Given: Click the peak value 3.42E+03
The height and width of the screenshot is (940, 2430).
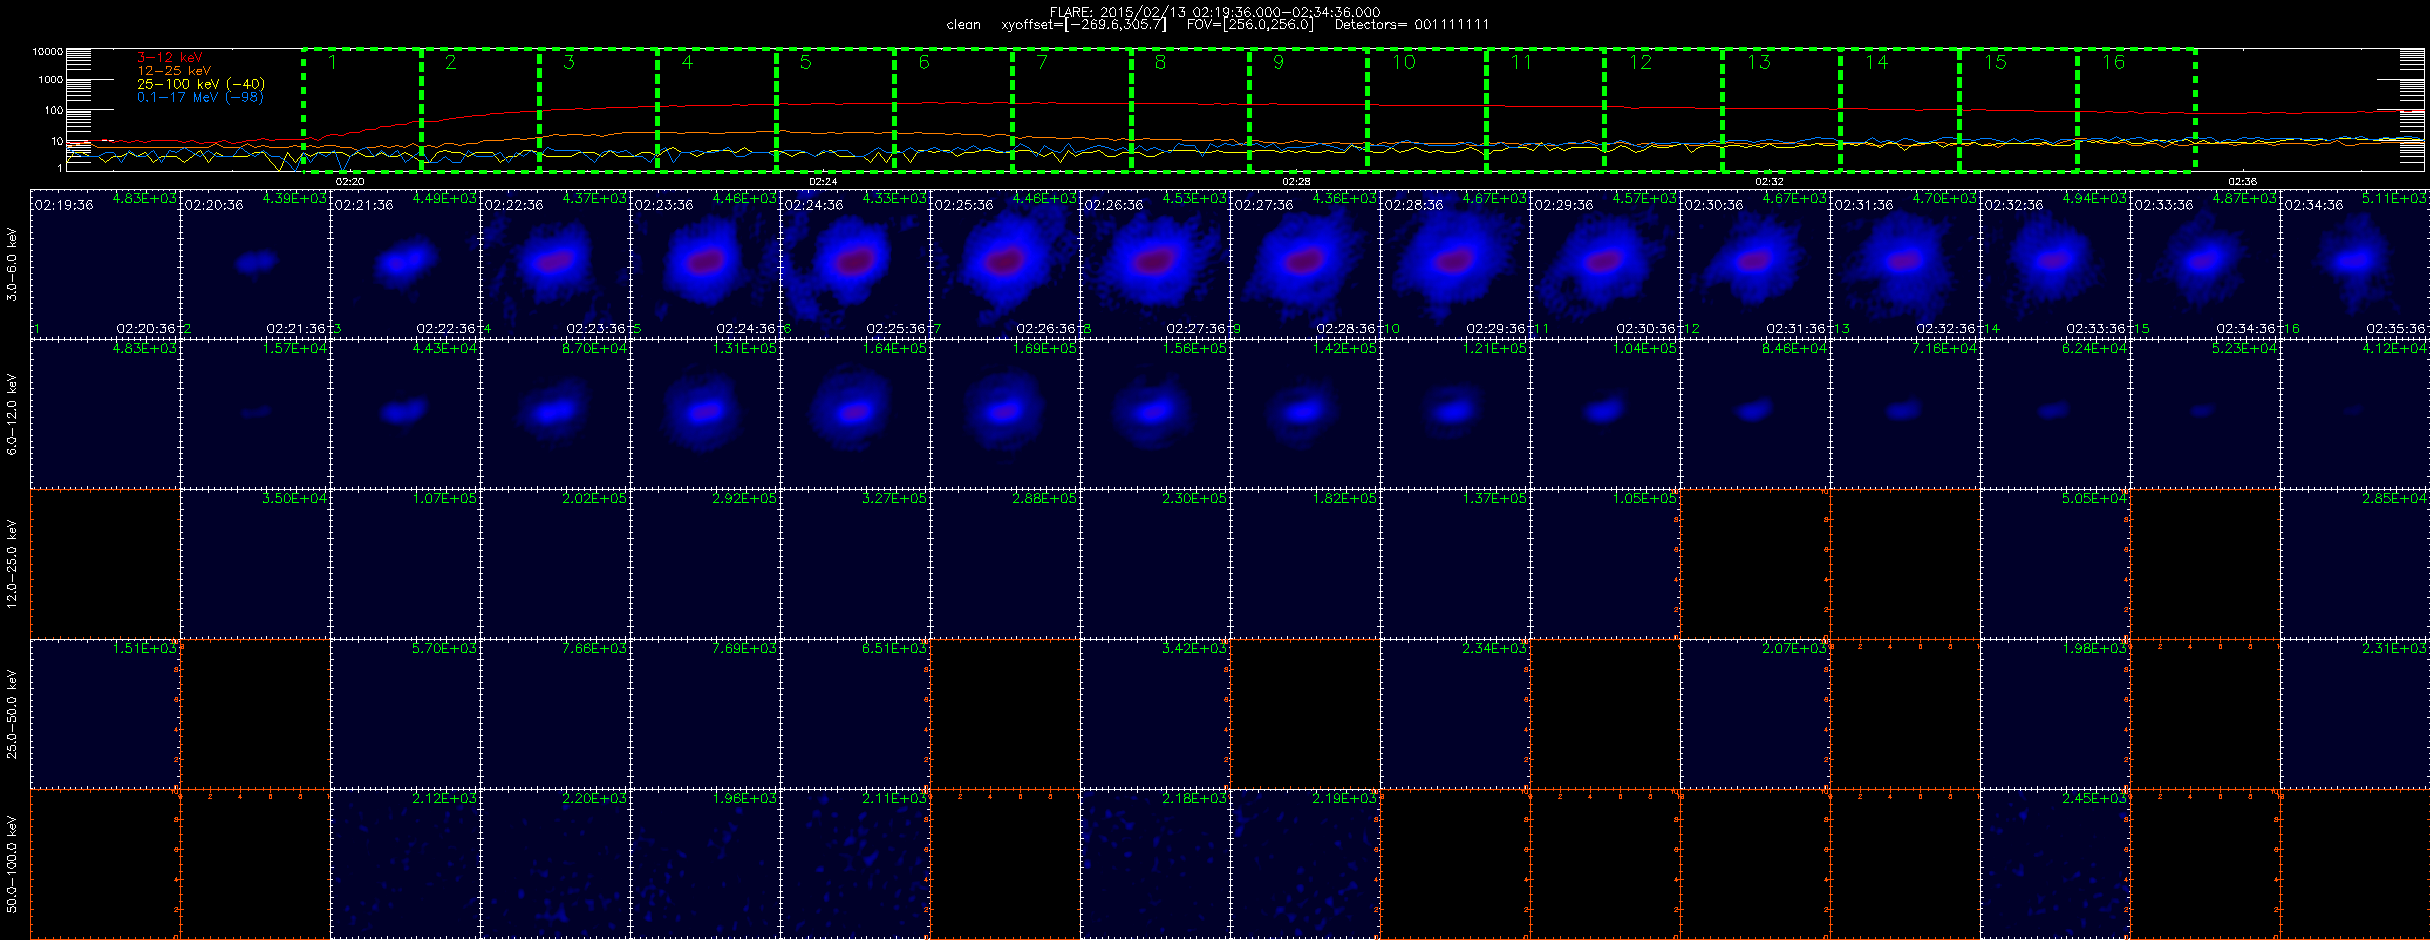Looking at the screenshot, I should click(1194, 648).
